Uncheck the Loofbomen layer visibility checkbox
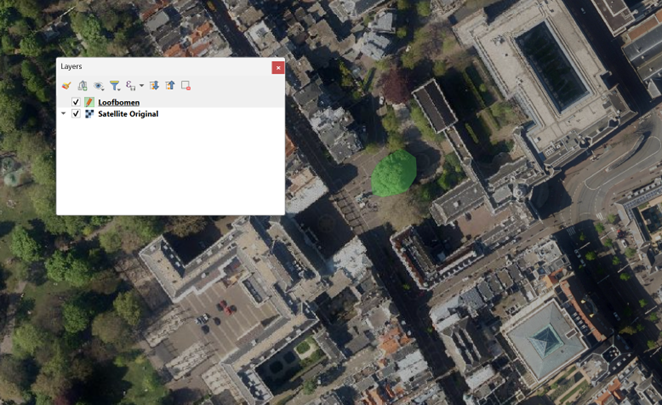Screen dimensions: 662x405 (x=76, y=102)
